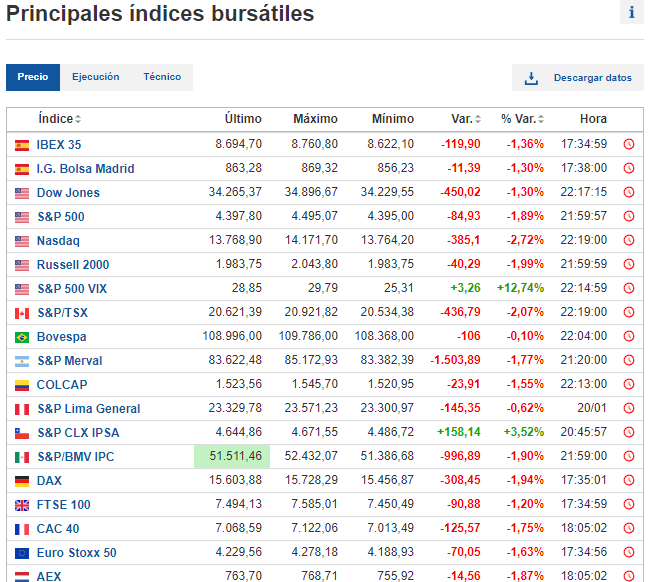Click the clock icon in S&P CLX IPSA row
The height and width of the screenshot is (582, 656).
click(x=628, y=432)
